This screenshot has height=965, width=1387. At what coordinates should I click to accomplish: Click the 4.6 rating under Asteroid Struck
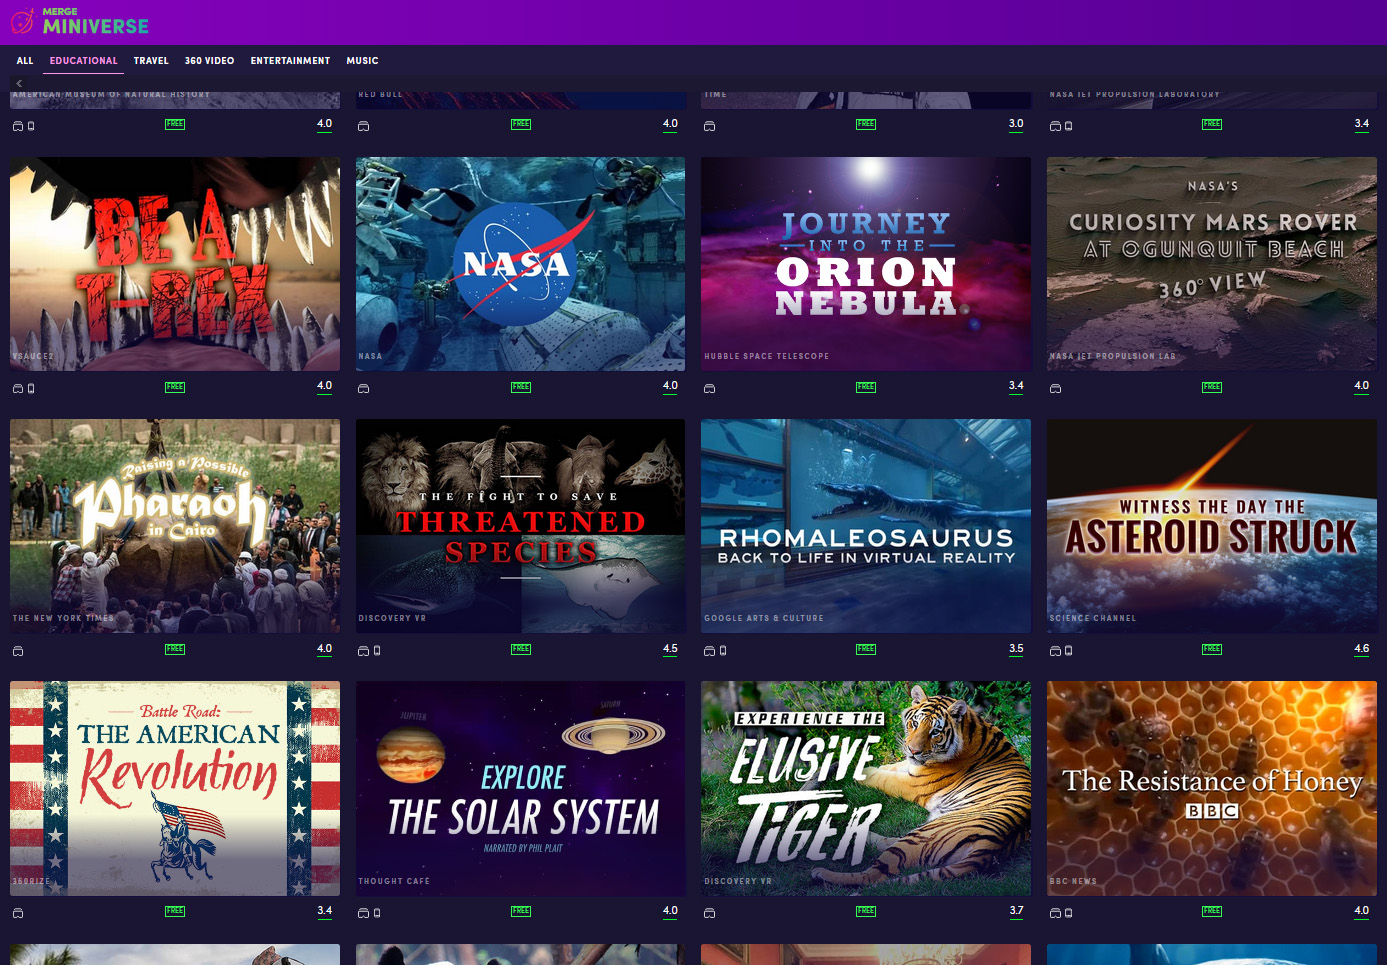(x=1362, y=649)
